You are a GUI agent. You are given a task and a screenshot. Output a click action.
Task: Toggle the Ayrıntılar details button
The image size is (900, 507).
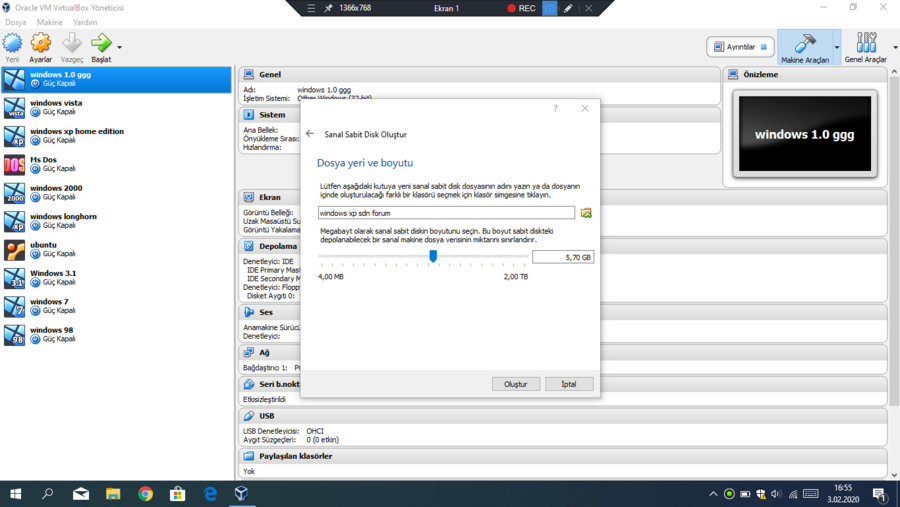tap(740, 47)
